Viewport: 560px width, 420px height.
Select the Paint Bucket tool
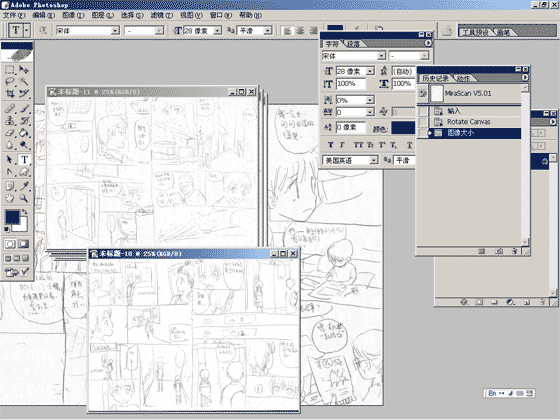(24, 132)
